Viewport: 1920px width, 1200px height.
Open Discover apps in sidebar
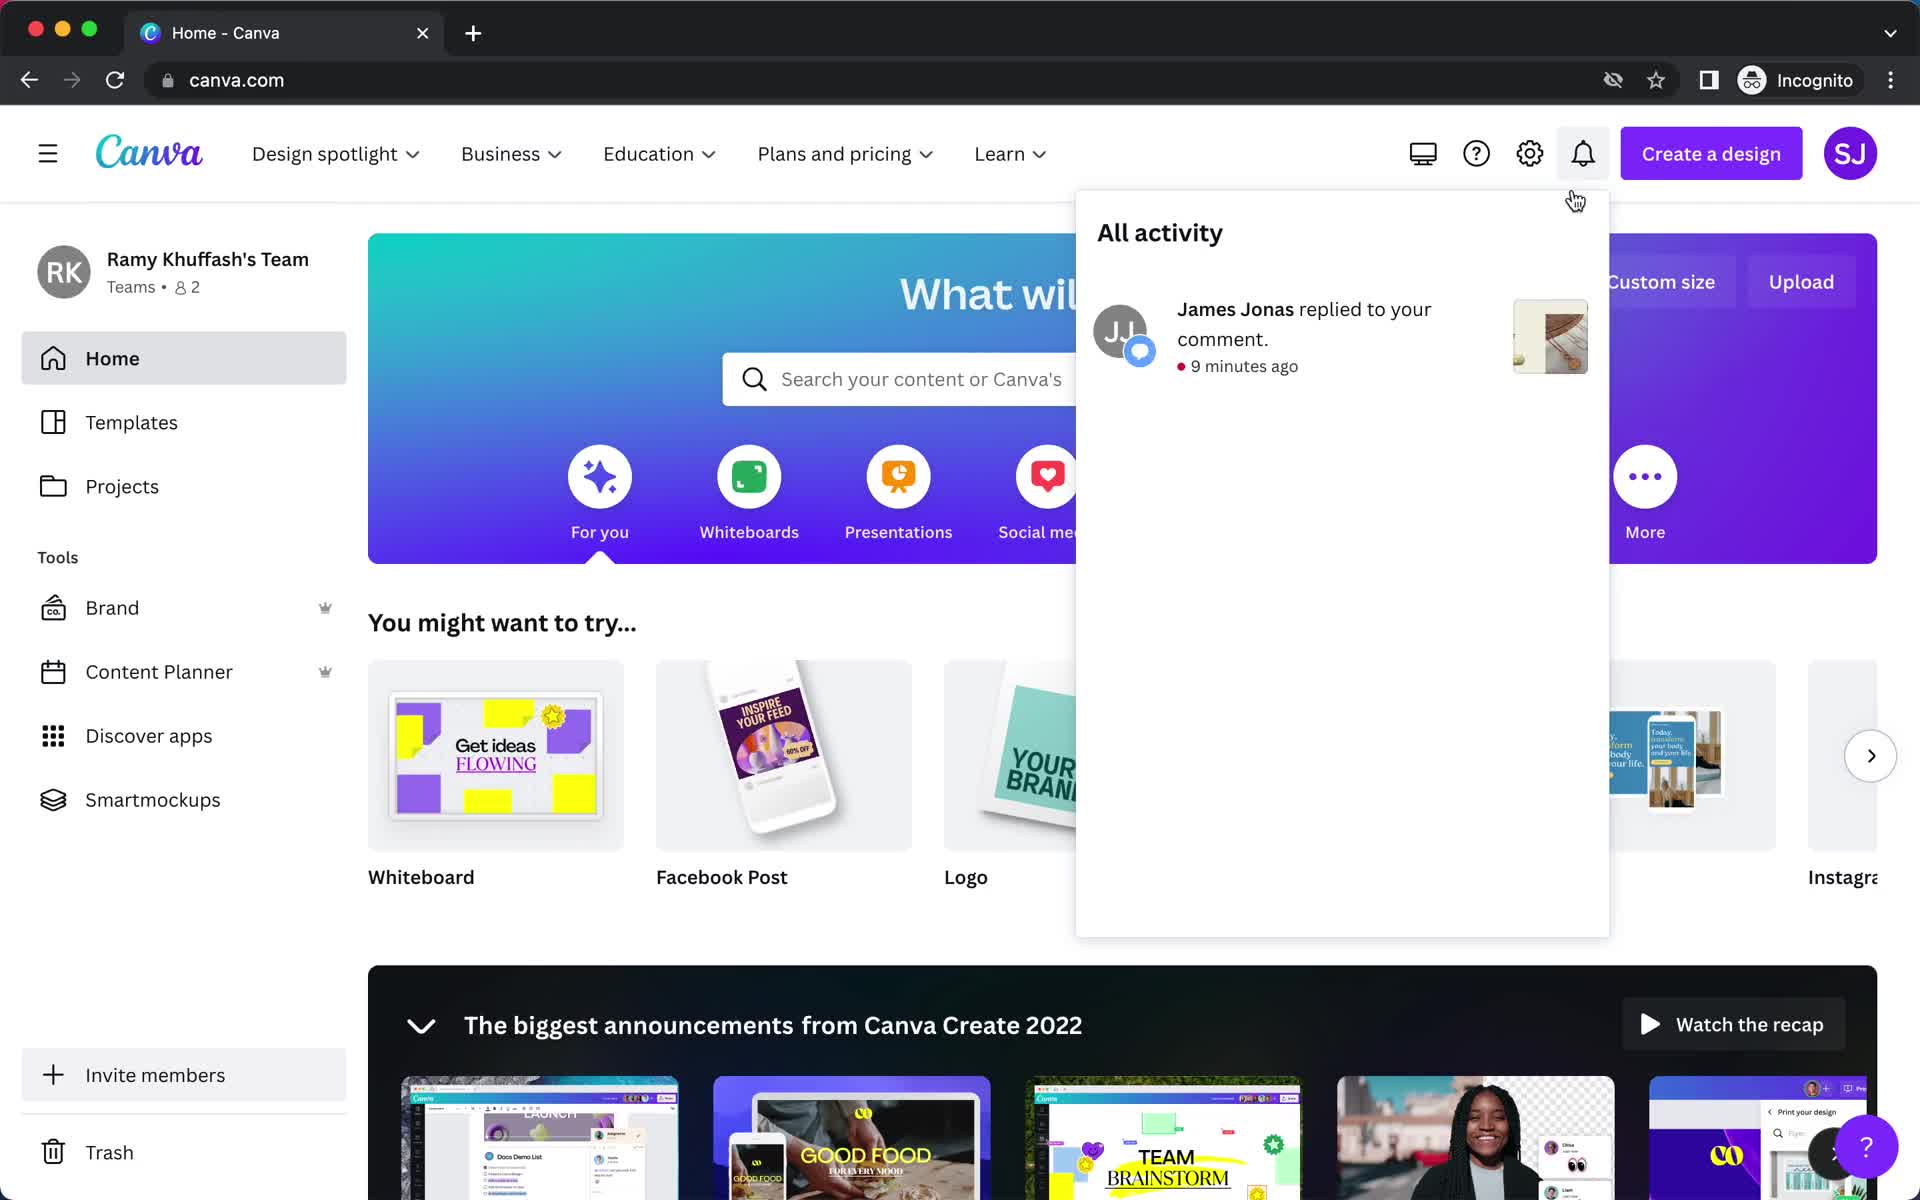[184, 736]
